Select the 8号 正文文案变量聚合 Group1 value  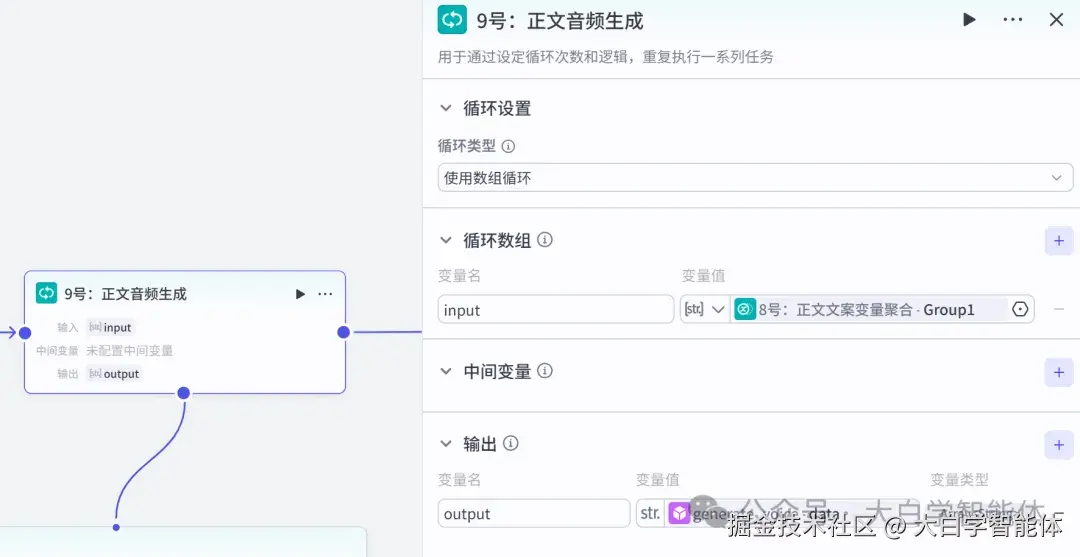(x=868, y=310)
